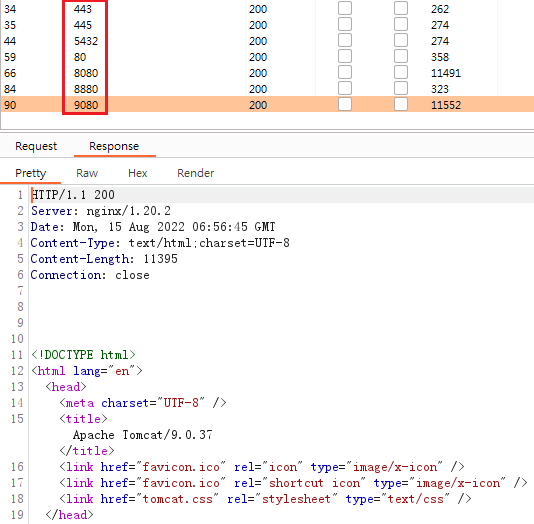
Task: Select payload cell 8880
Action: (x=86, y=89)
